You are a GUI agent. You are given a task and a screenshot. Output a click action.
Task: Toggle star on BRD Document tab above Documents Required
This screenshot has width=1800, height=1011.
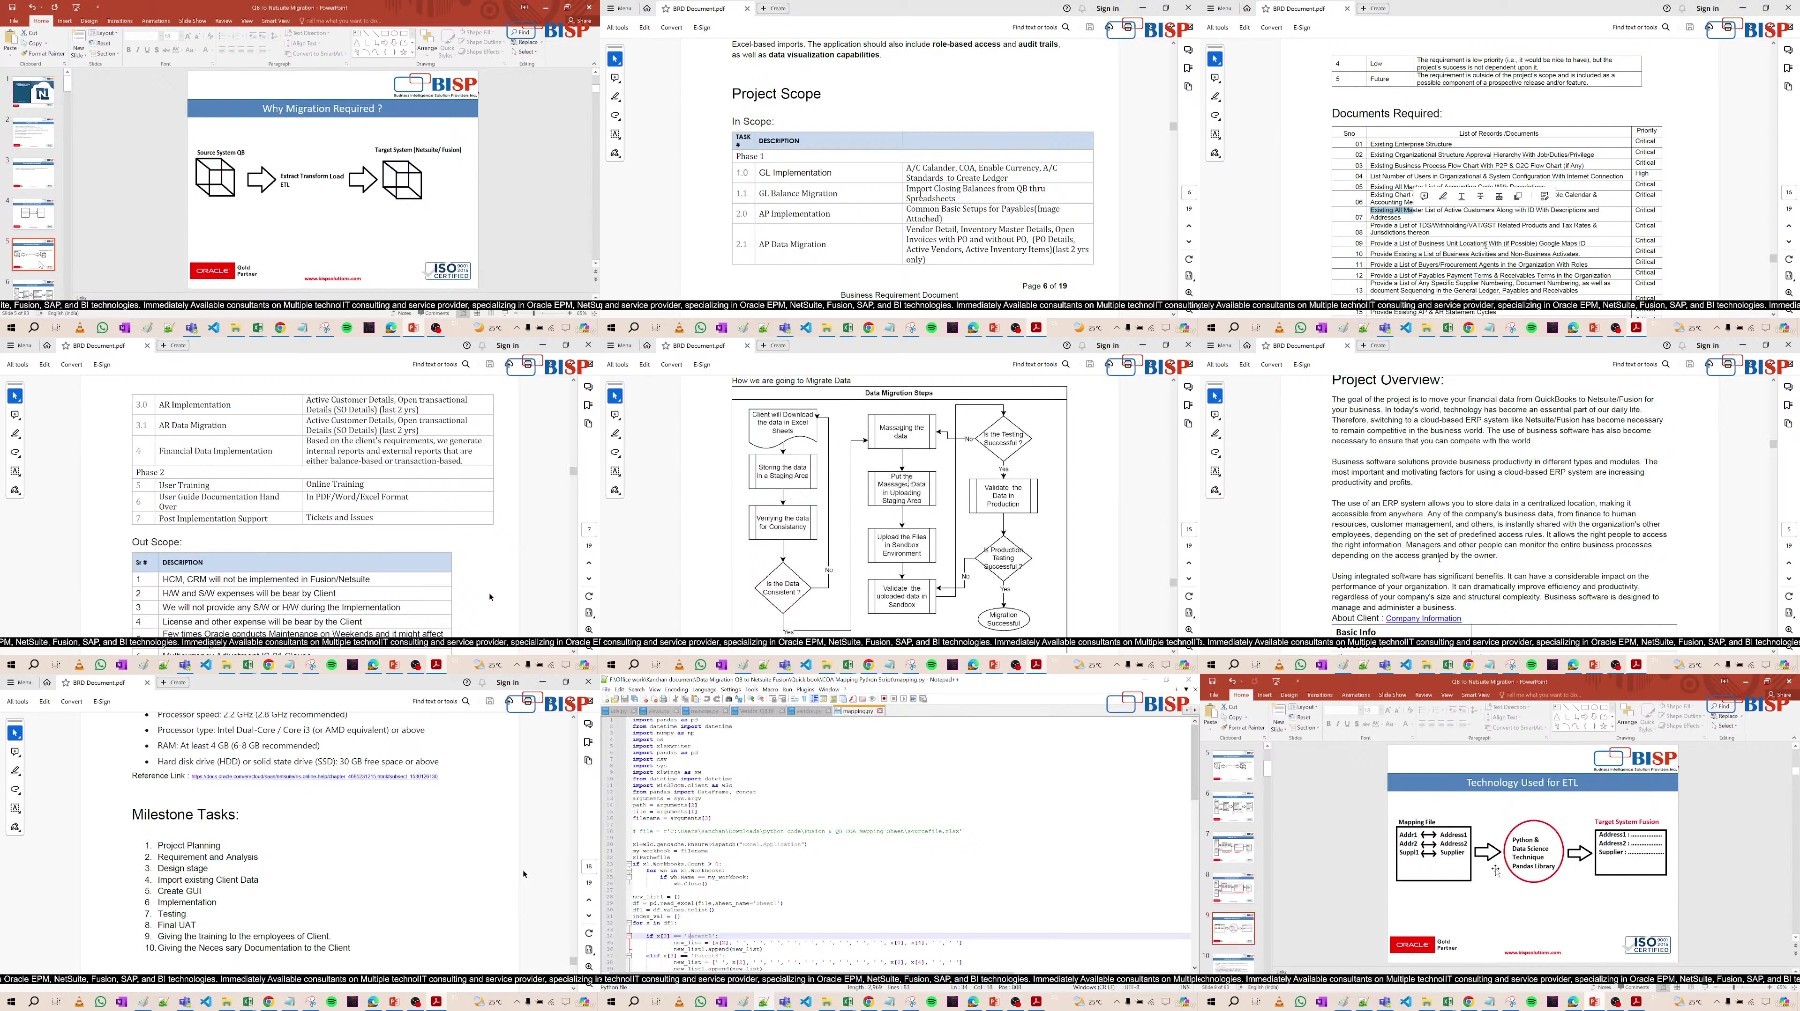point(1266,8)
